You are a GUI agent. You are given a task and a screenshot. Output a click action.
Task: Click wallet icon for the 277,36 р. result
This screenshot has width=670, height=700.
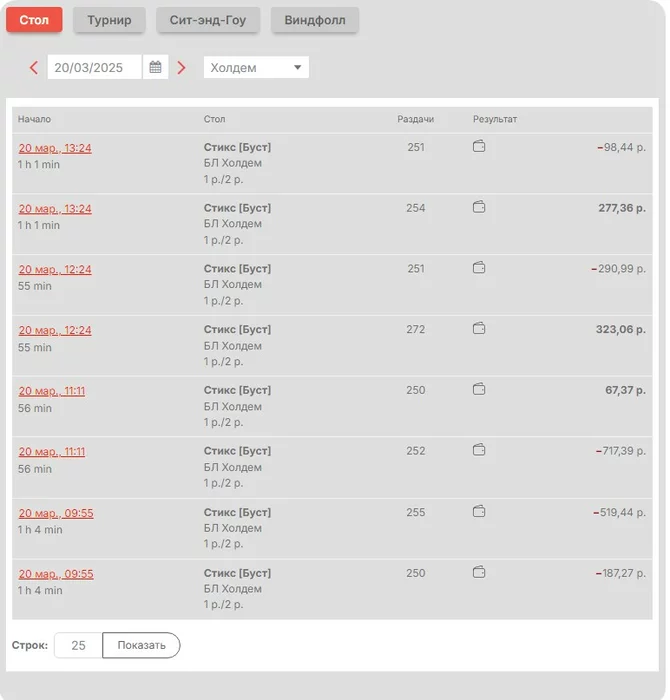[x=479, y=208]
